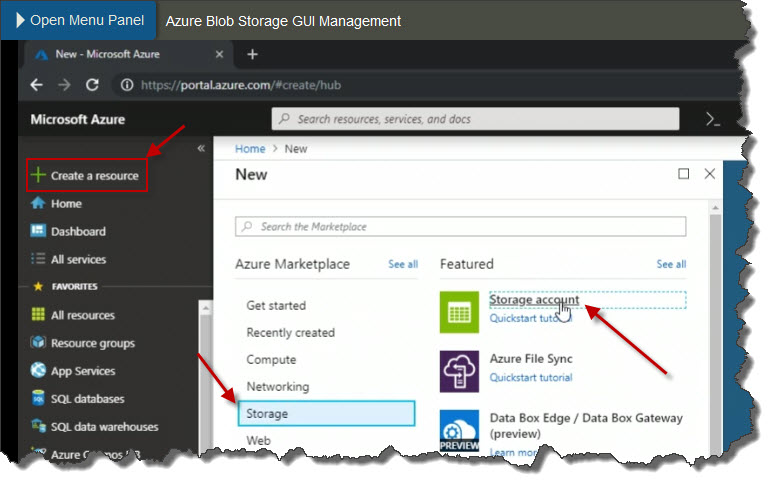This screenshot has width=777, height=489.
Task: Open the Storage account featured link
Action: (534, 300)
